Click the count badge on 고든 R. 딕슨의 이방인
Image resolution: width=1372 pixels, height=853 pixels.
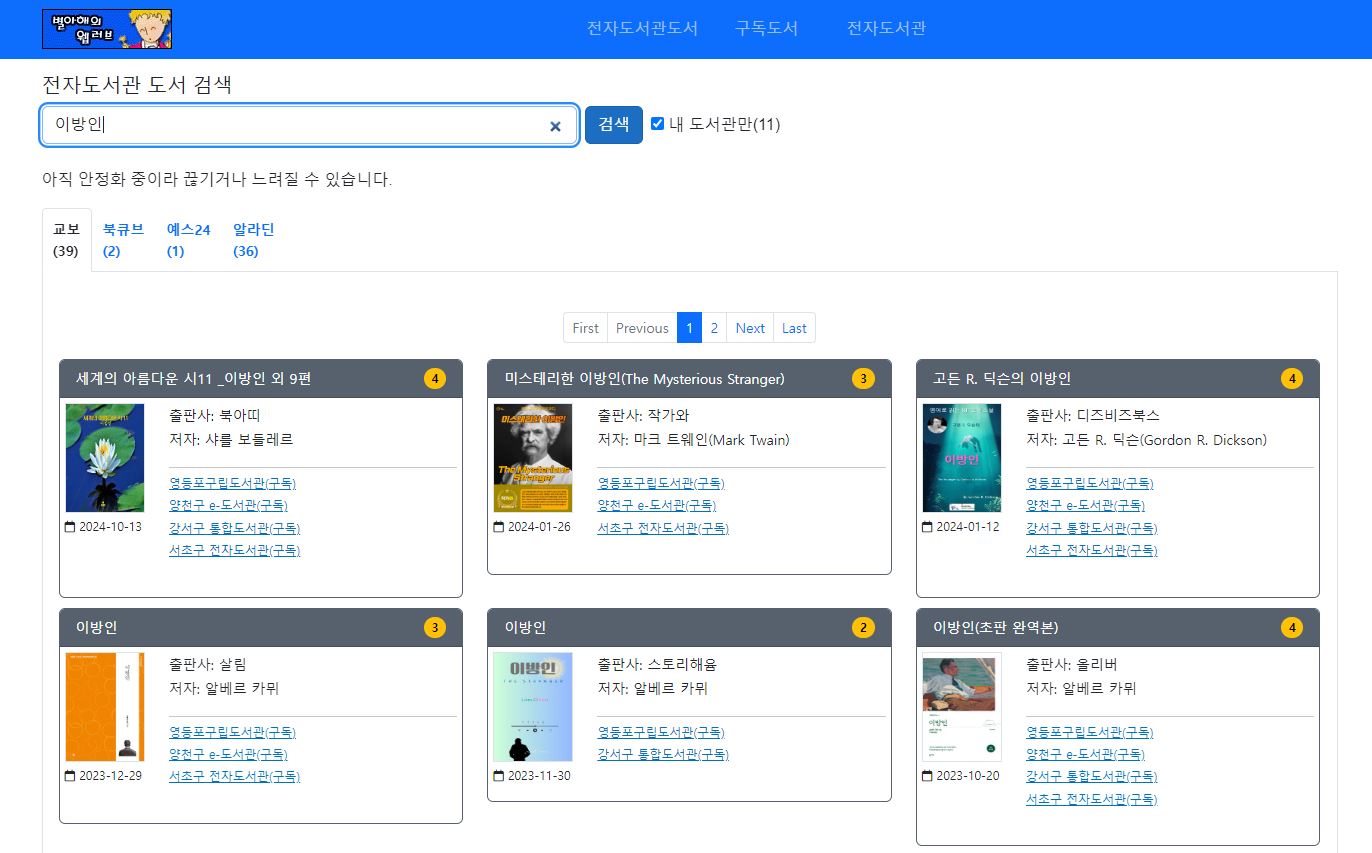1291,379
